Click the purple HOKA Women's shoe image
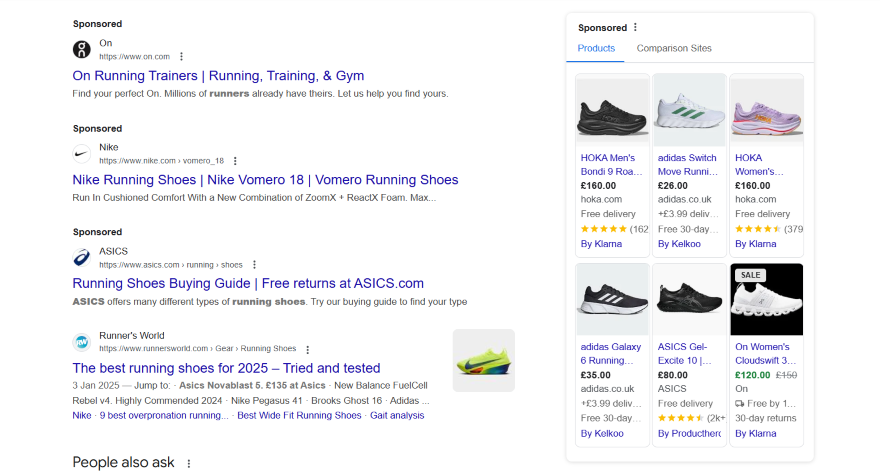Viewport: 880px width, 474px height. click(x=767, y=111)
